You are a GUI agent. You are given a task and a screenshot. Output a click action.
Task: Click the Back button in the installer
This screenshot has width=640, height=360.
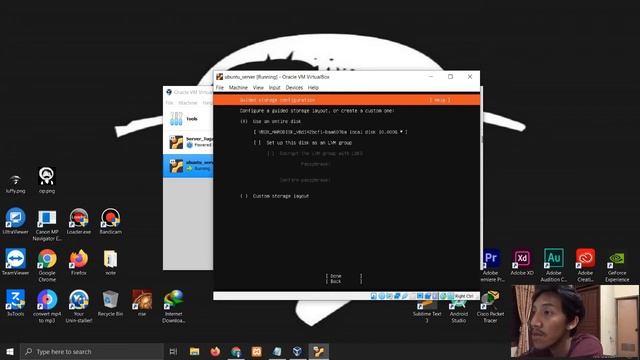coord(344,281)
